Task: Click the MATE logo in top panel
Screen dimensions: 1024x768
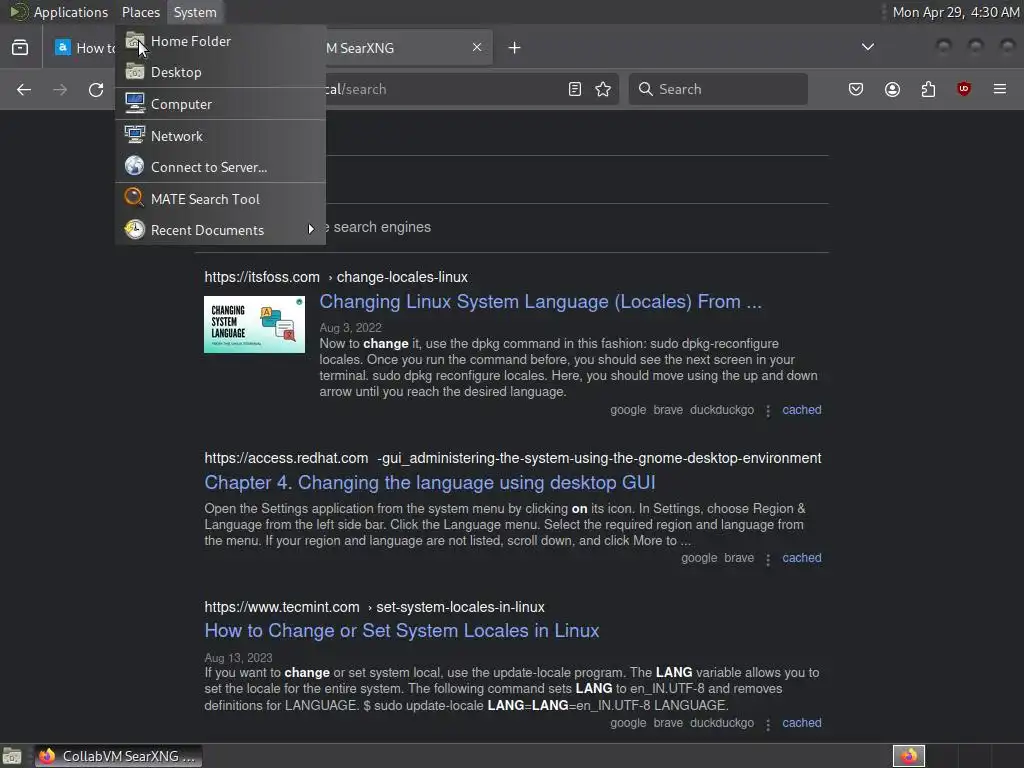Action: point(18,12)
